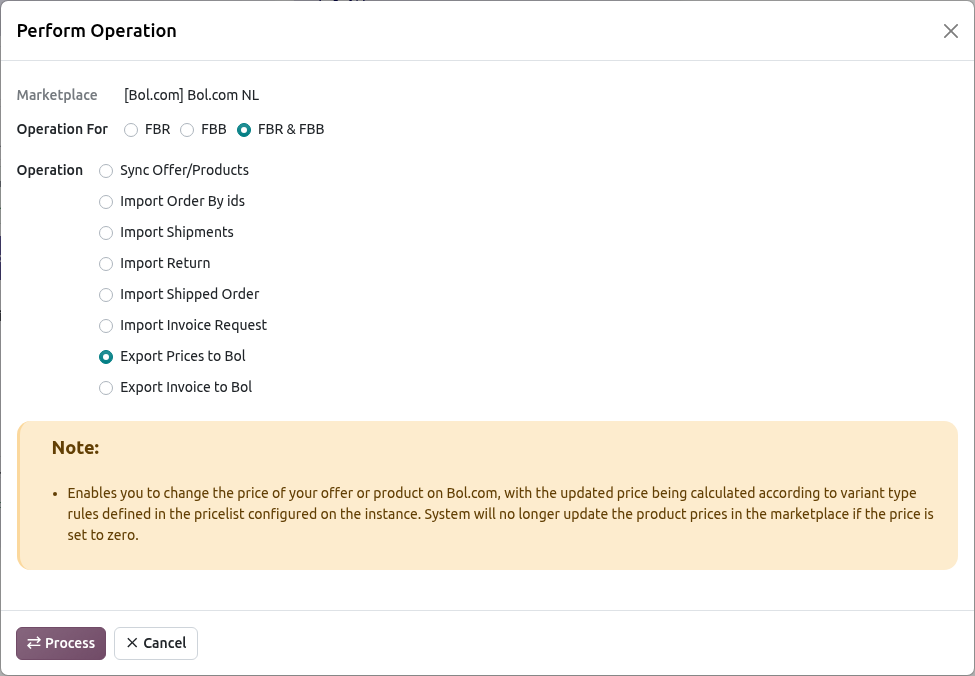Image resolution: width=975 pixels, height=676 pixels.
Task: Select the FBB radio option
Action: [x=187, y=130]
